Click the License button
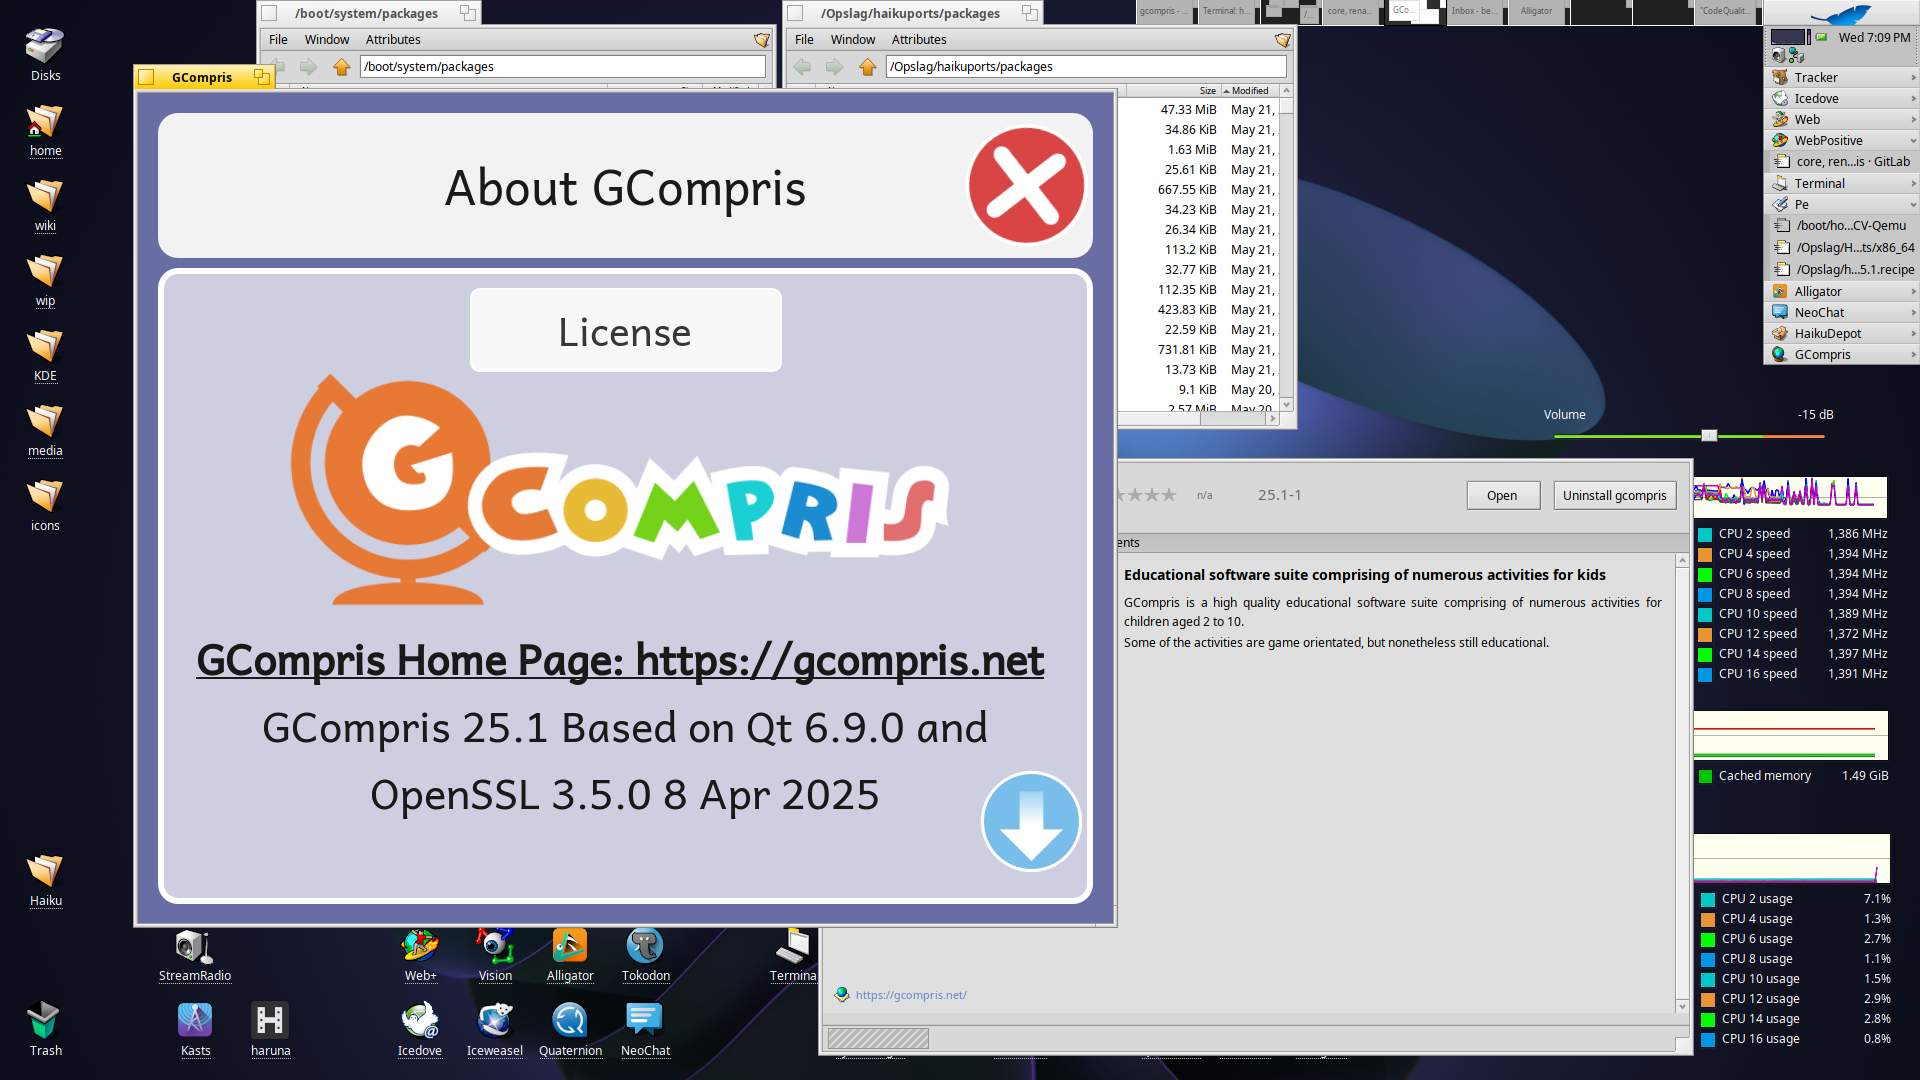The width and height of the screenshot is (1920, 1080). click(625, 331)
